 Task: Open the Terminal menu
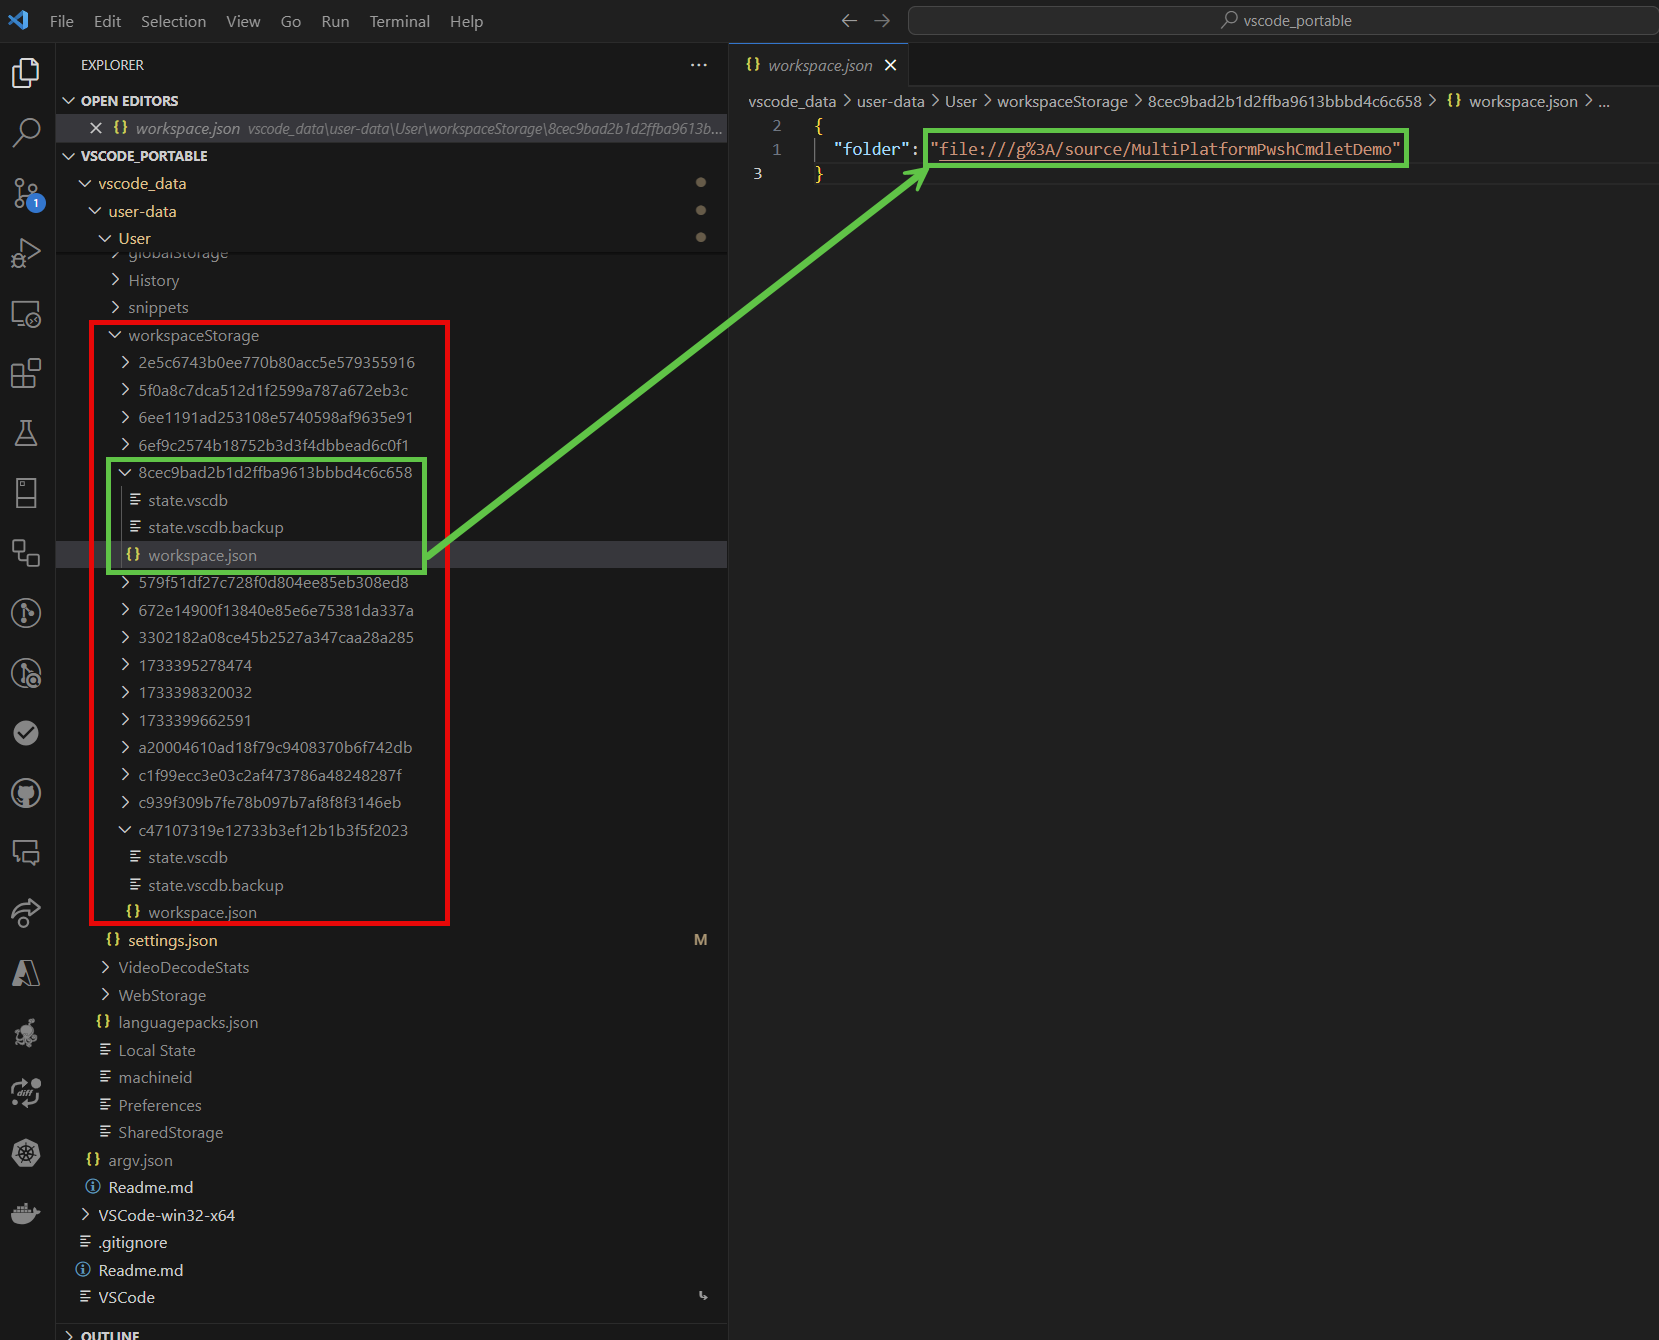point(399,21)
